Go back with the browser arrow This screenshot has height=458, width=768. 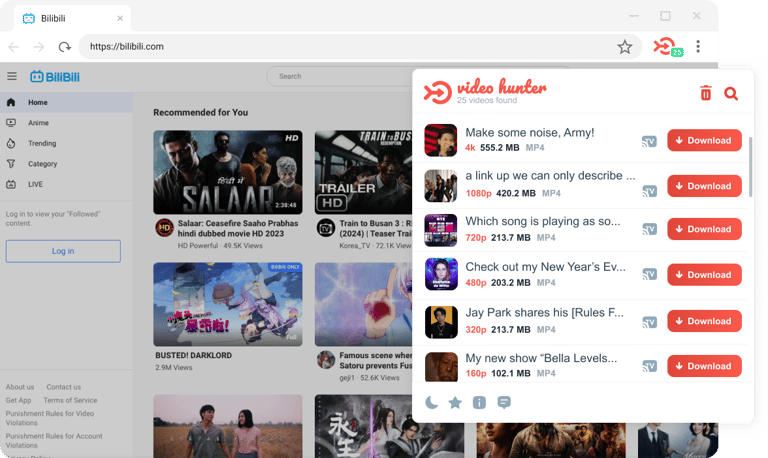[x=13, y=47]
